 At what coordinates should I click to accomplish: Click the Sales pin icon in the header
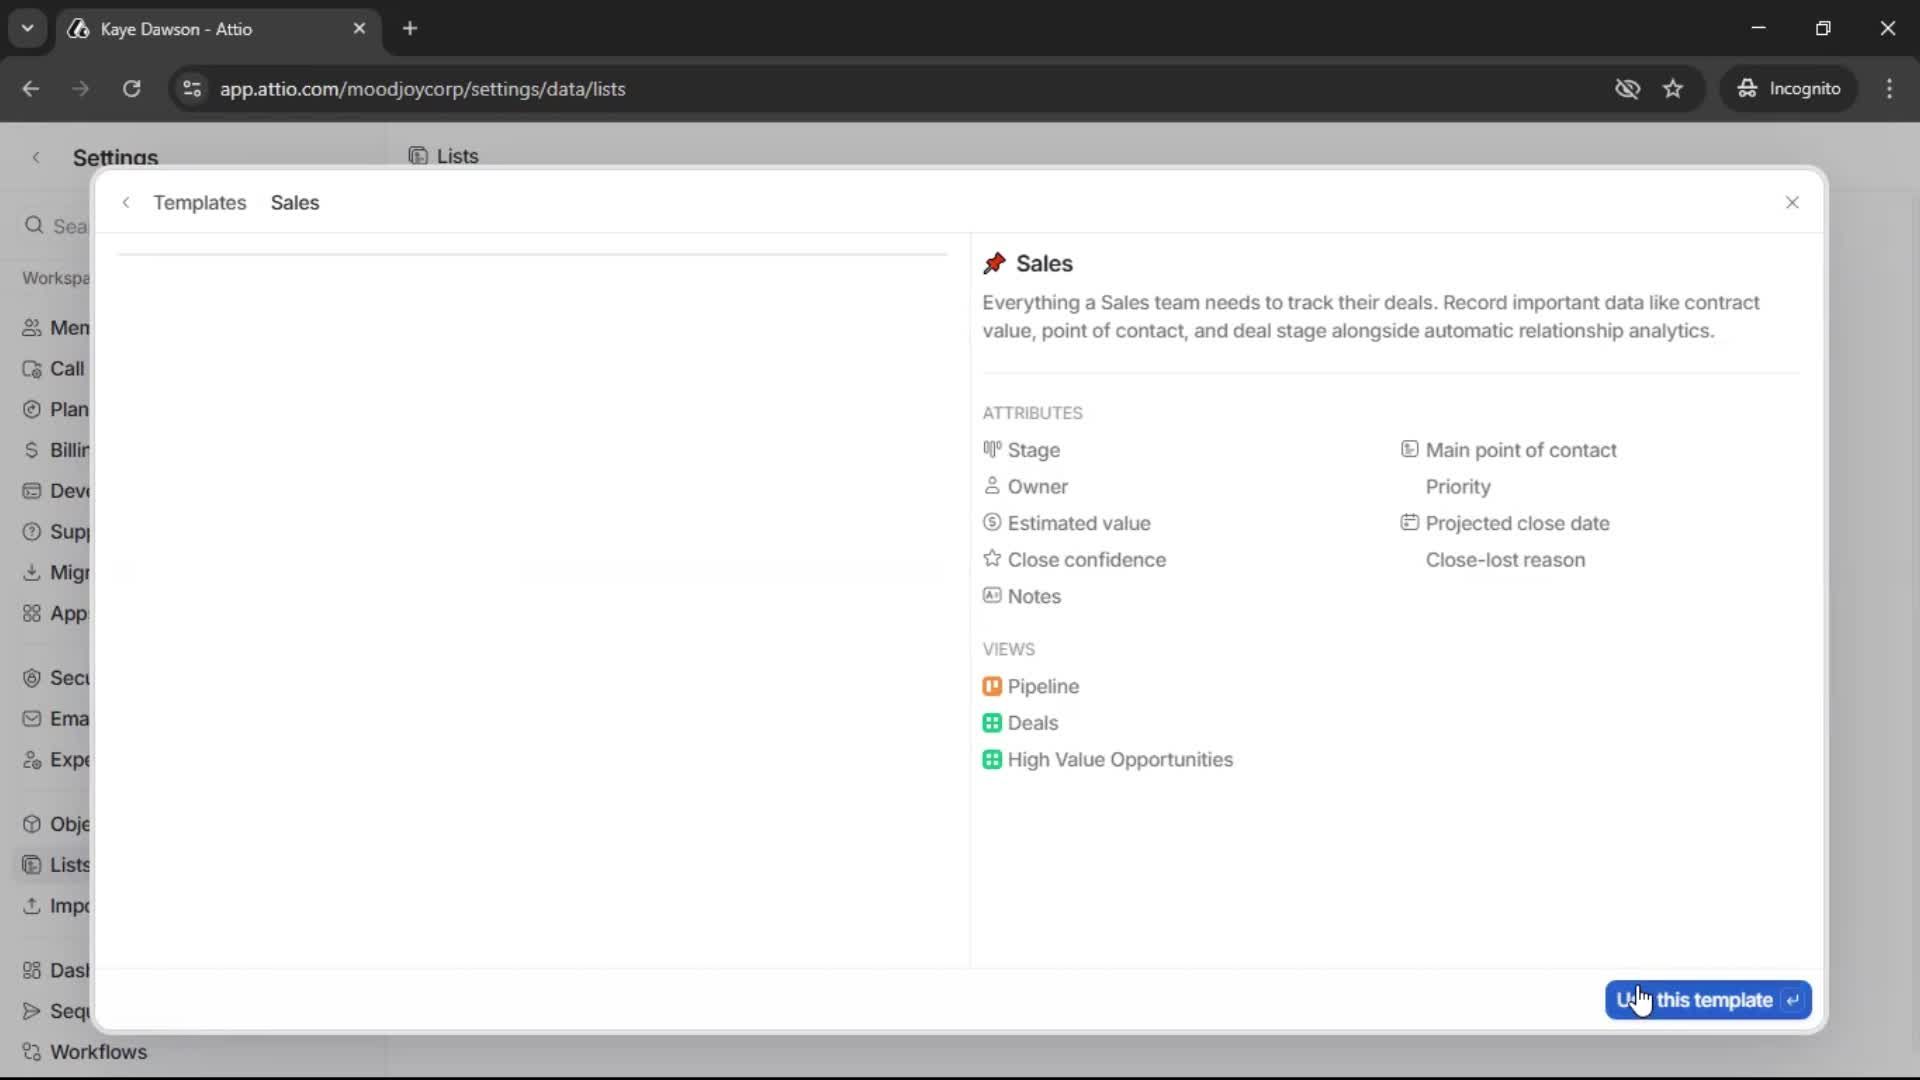pos(994,263)
